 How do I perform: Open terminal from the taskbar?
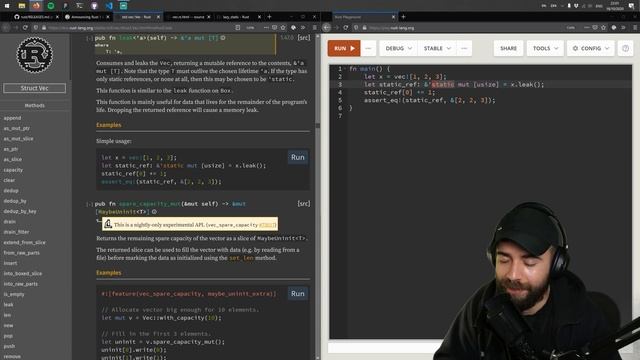[80, 6]
